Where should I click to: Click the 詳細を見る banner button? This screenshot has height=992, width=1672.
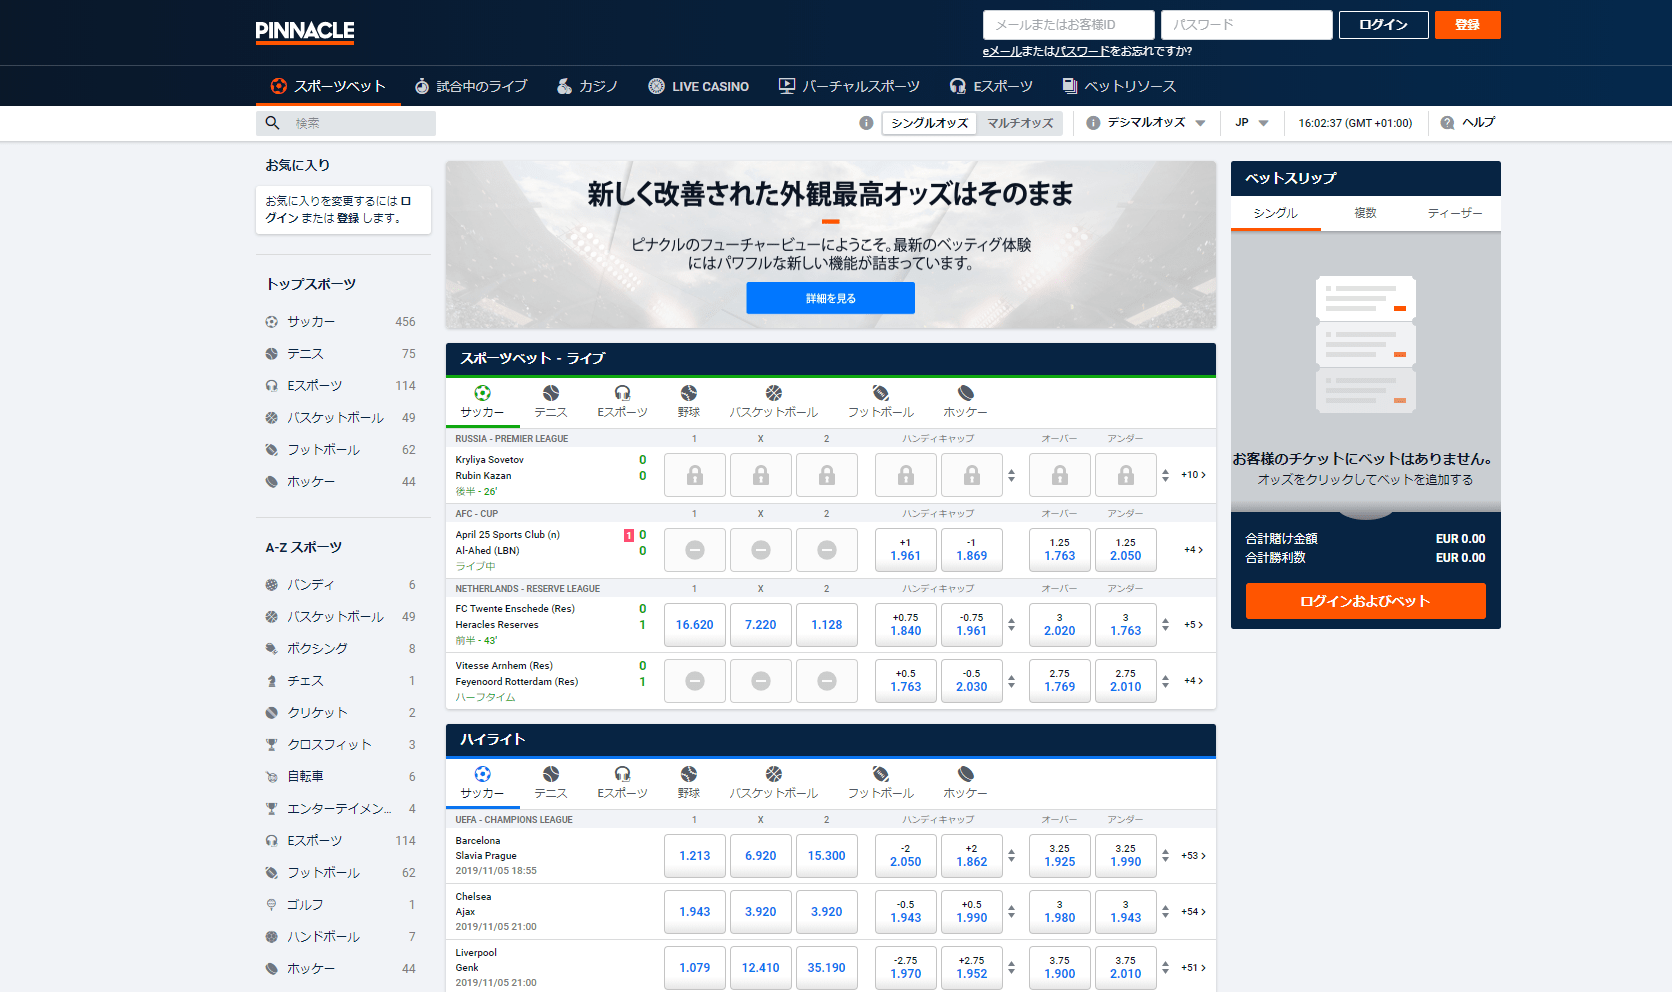[830, 298]
